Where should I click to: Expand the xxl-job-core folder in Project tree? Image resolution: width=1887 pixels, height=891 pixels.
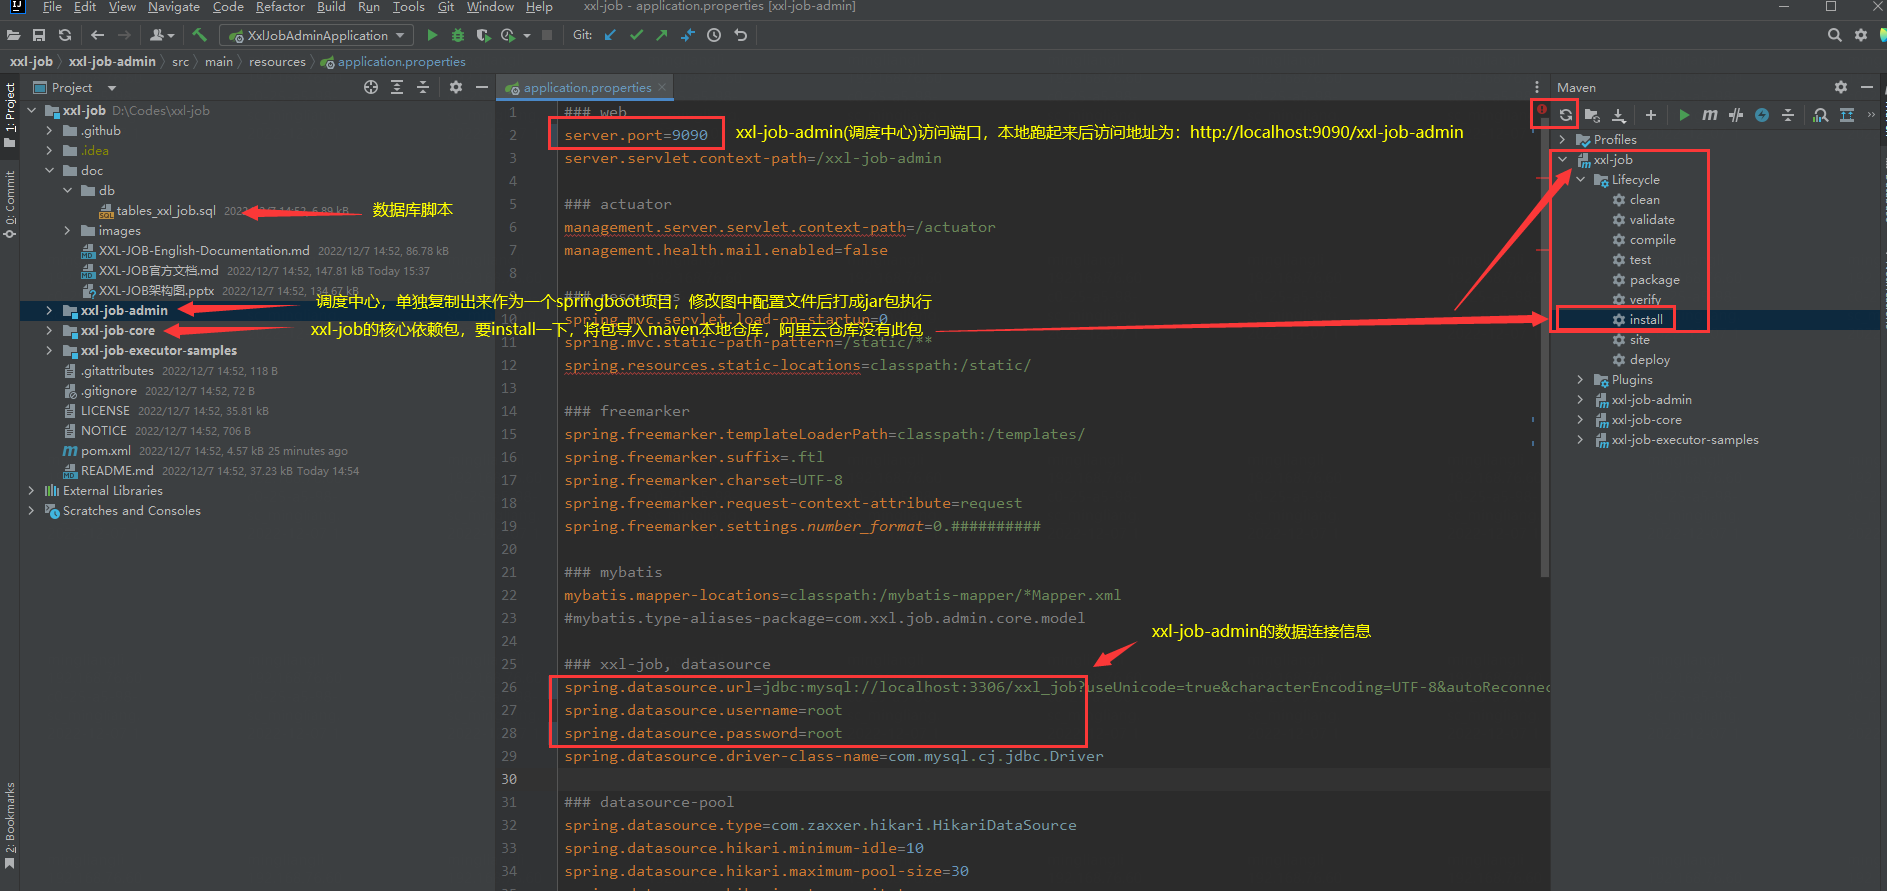tap(49, 330)
